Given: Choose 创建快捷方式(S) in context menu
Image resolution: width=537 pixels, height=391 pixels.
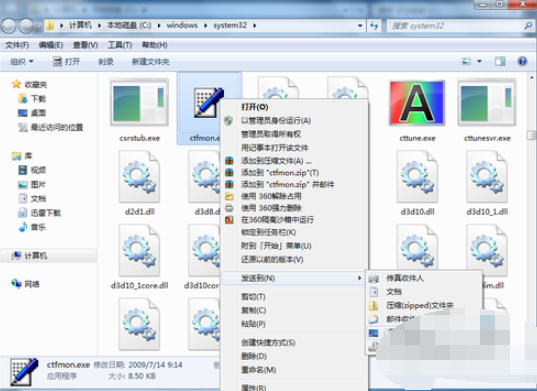Looking at the screenshot, I should click(295, 342).
